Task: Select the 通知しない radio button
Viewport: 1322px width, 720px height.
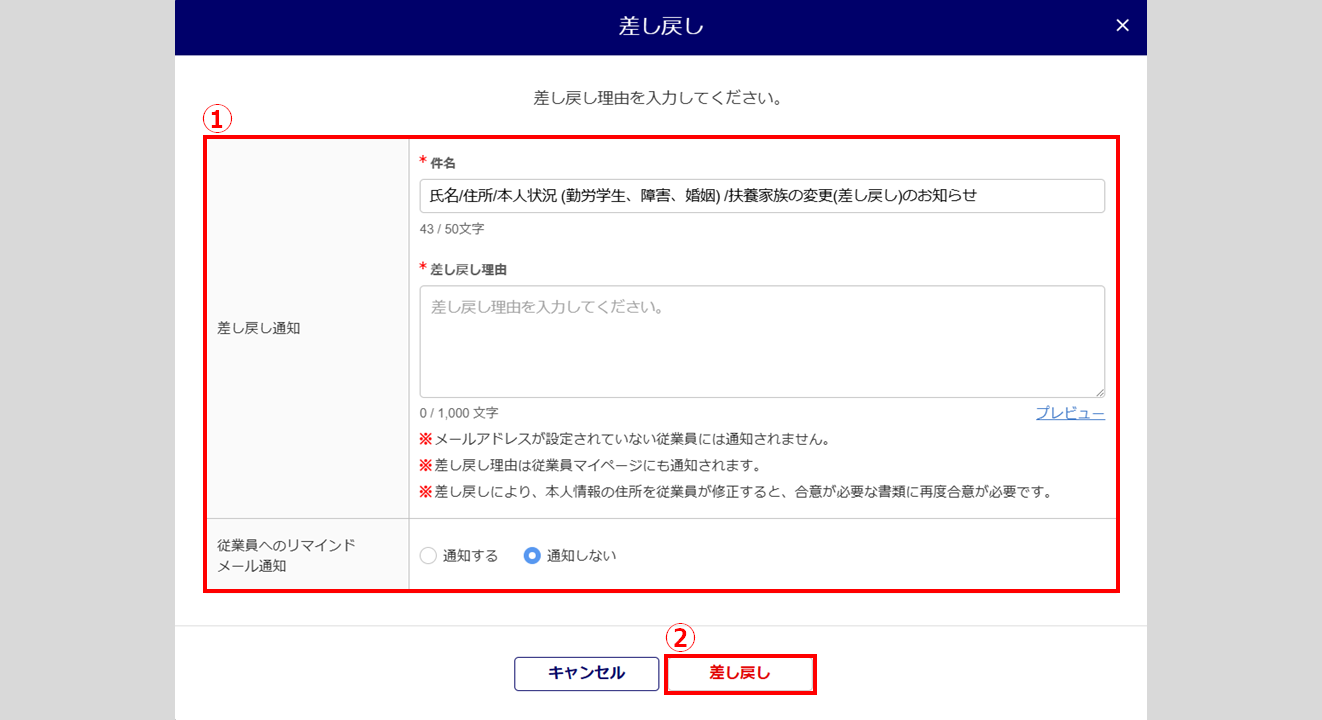Action: 533,556
